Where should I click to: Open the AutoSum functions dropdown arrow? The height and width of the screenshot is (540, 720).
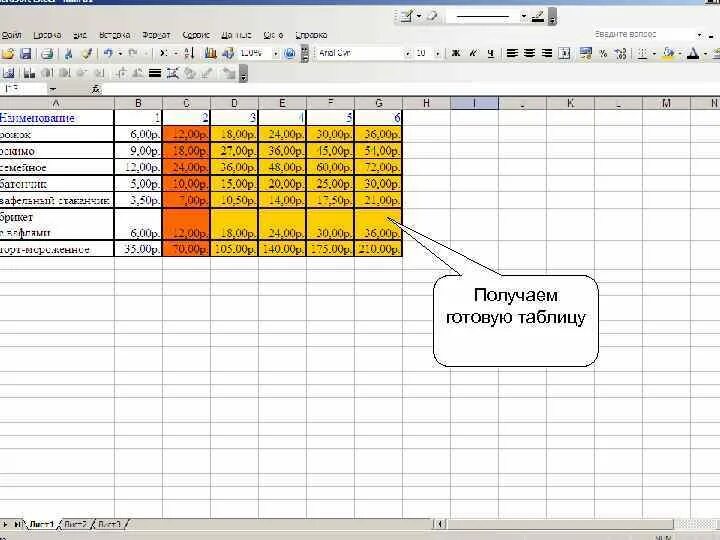click(x=176, y=54)
